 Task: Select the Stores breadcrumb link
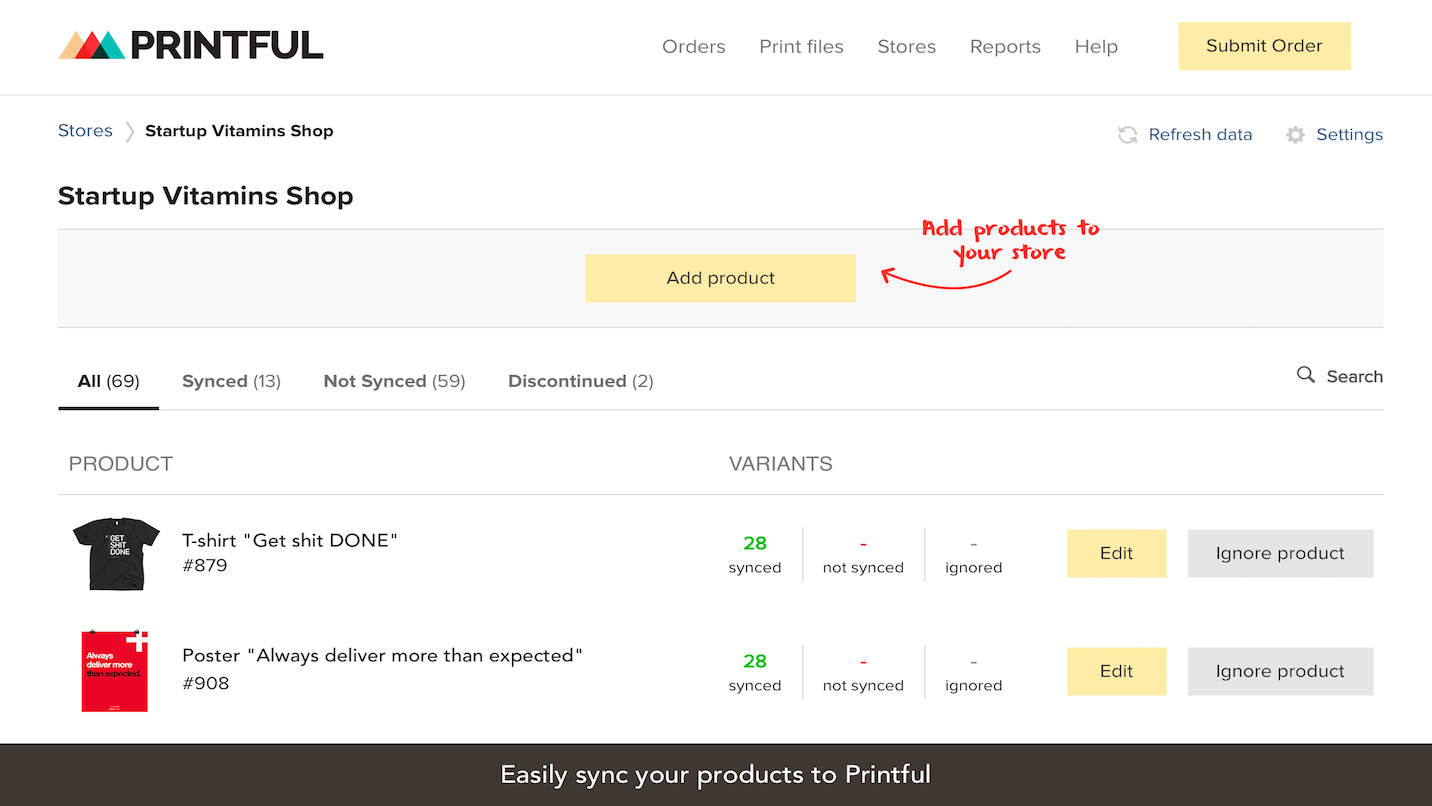(x=85, y=131)
